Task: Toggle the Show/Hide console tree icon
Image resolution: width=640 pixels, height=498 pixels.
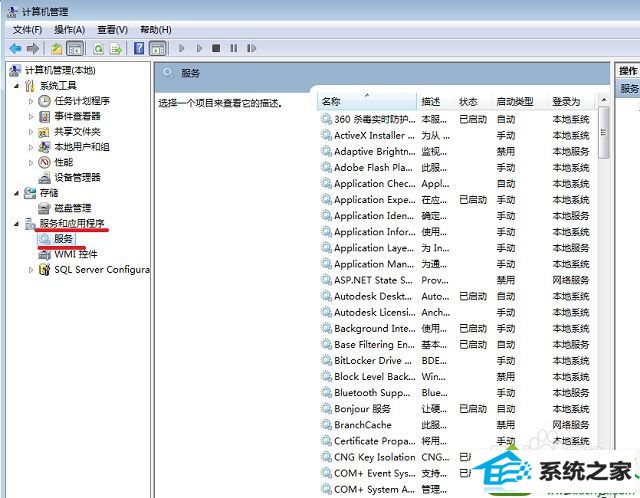Action: [74, 49]
